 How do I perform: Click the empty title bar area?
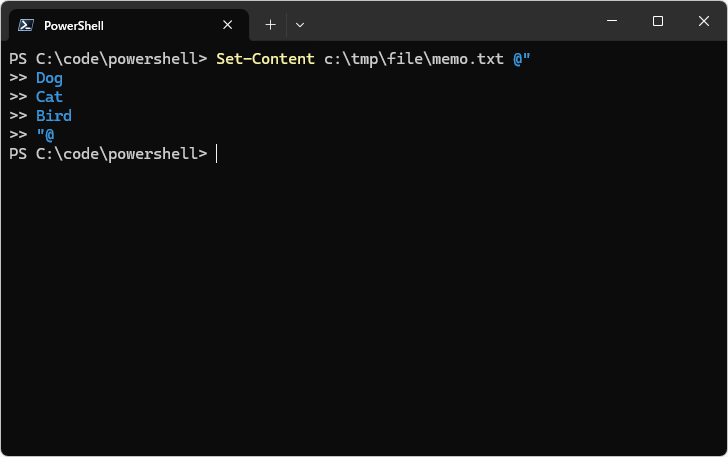coord(450,22)
